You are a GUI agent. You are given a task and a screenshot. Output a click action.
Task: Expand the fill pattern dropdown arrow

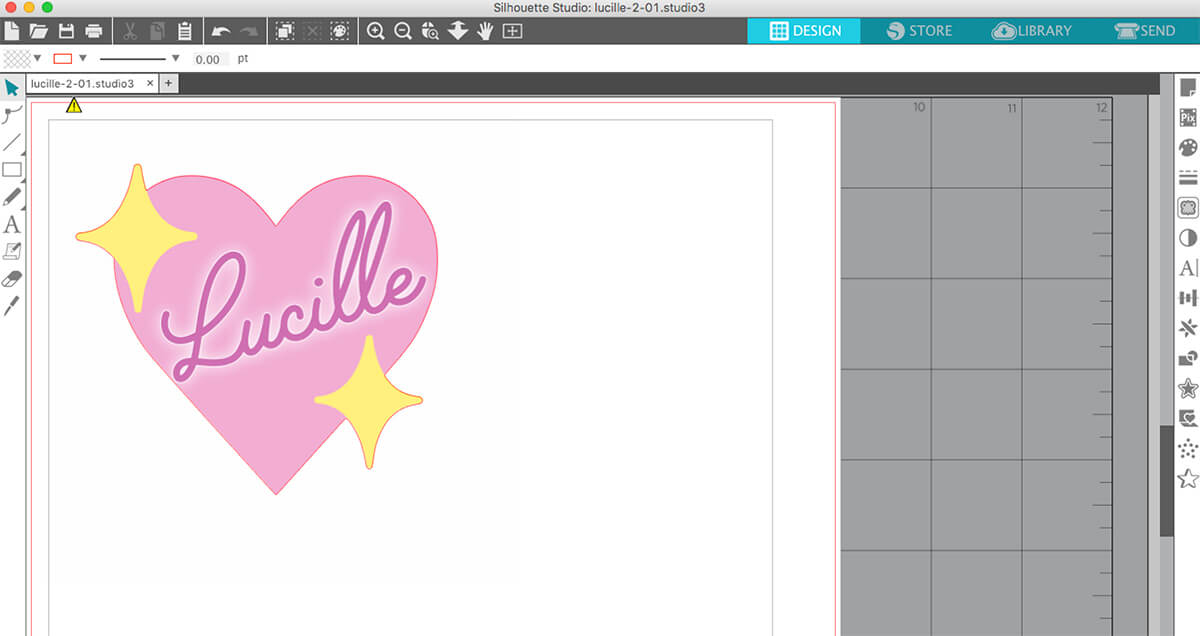click(x=37, y=59)
